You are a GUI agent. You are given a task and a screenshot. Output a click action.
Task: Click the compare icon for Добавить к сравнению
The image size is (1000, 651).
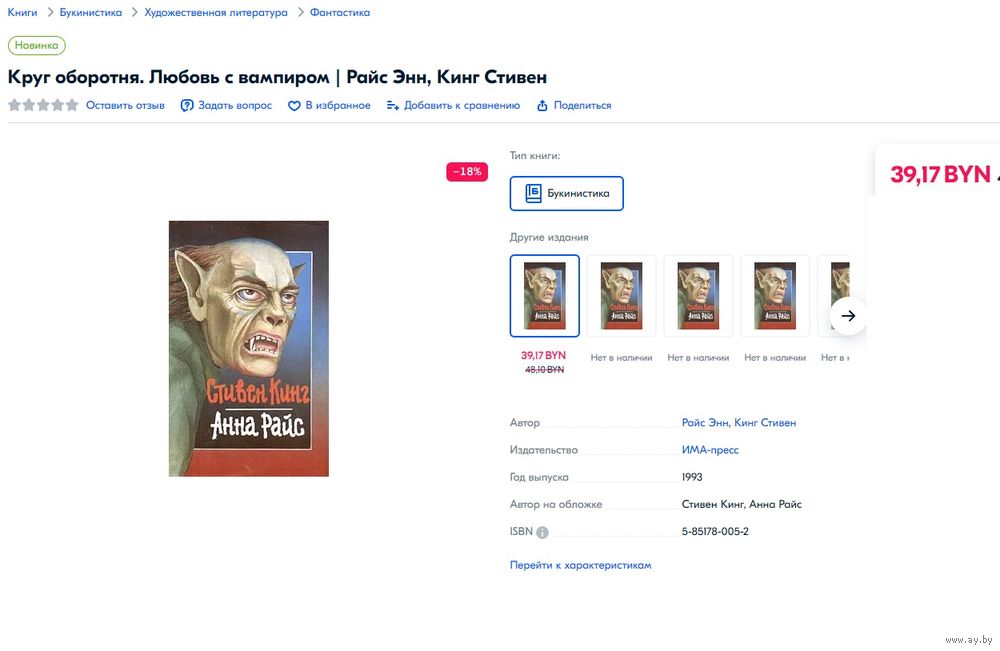tap(393, 106)
